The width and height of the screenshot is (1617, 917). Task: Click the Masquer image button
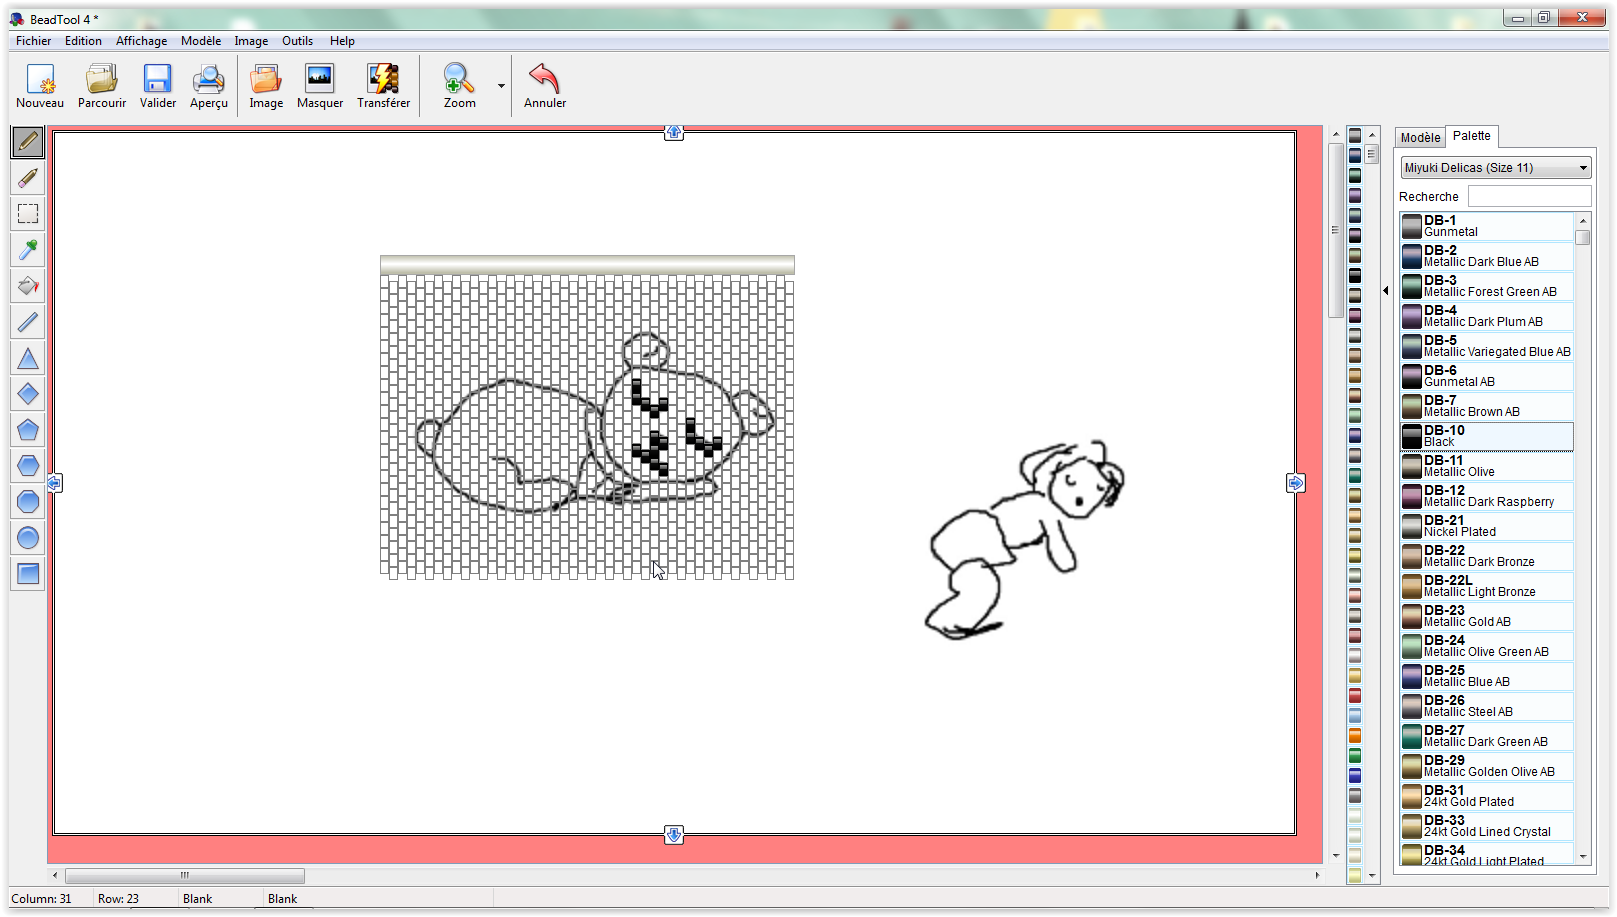tap(319, 86)
